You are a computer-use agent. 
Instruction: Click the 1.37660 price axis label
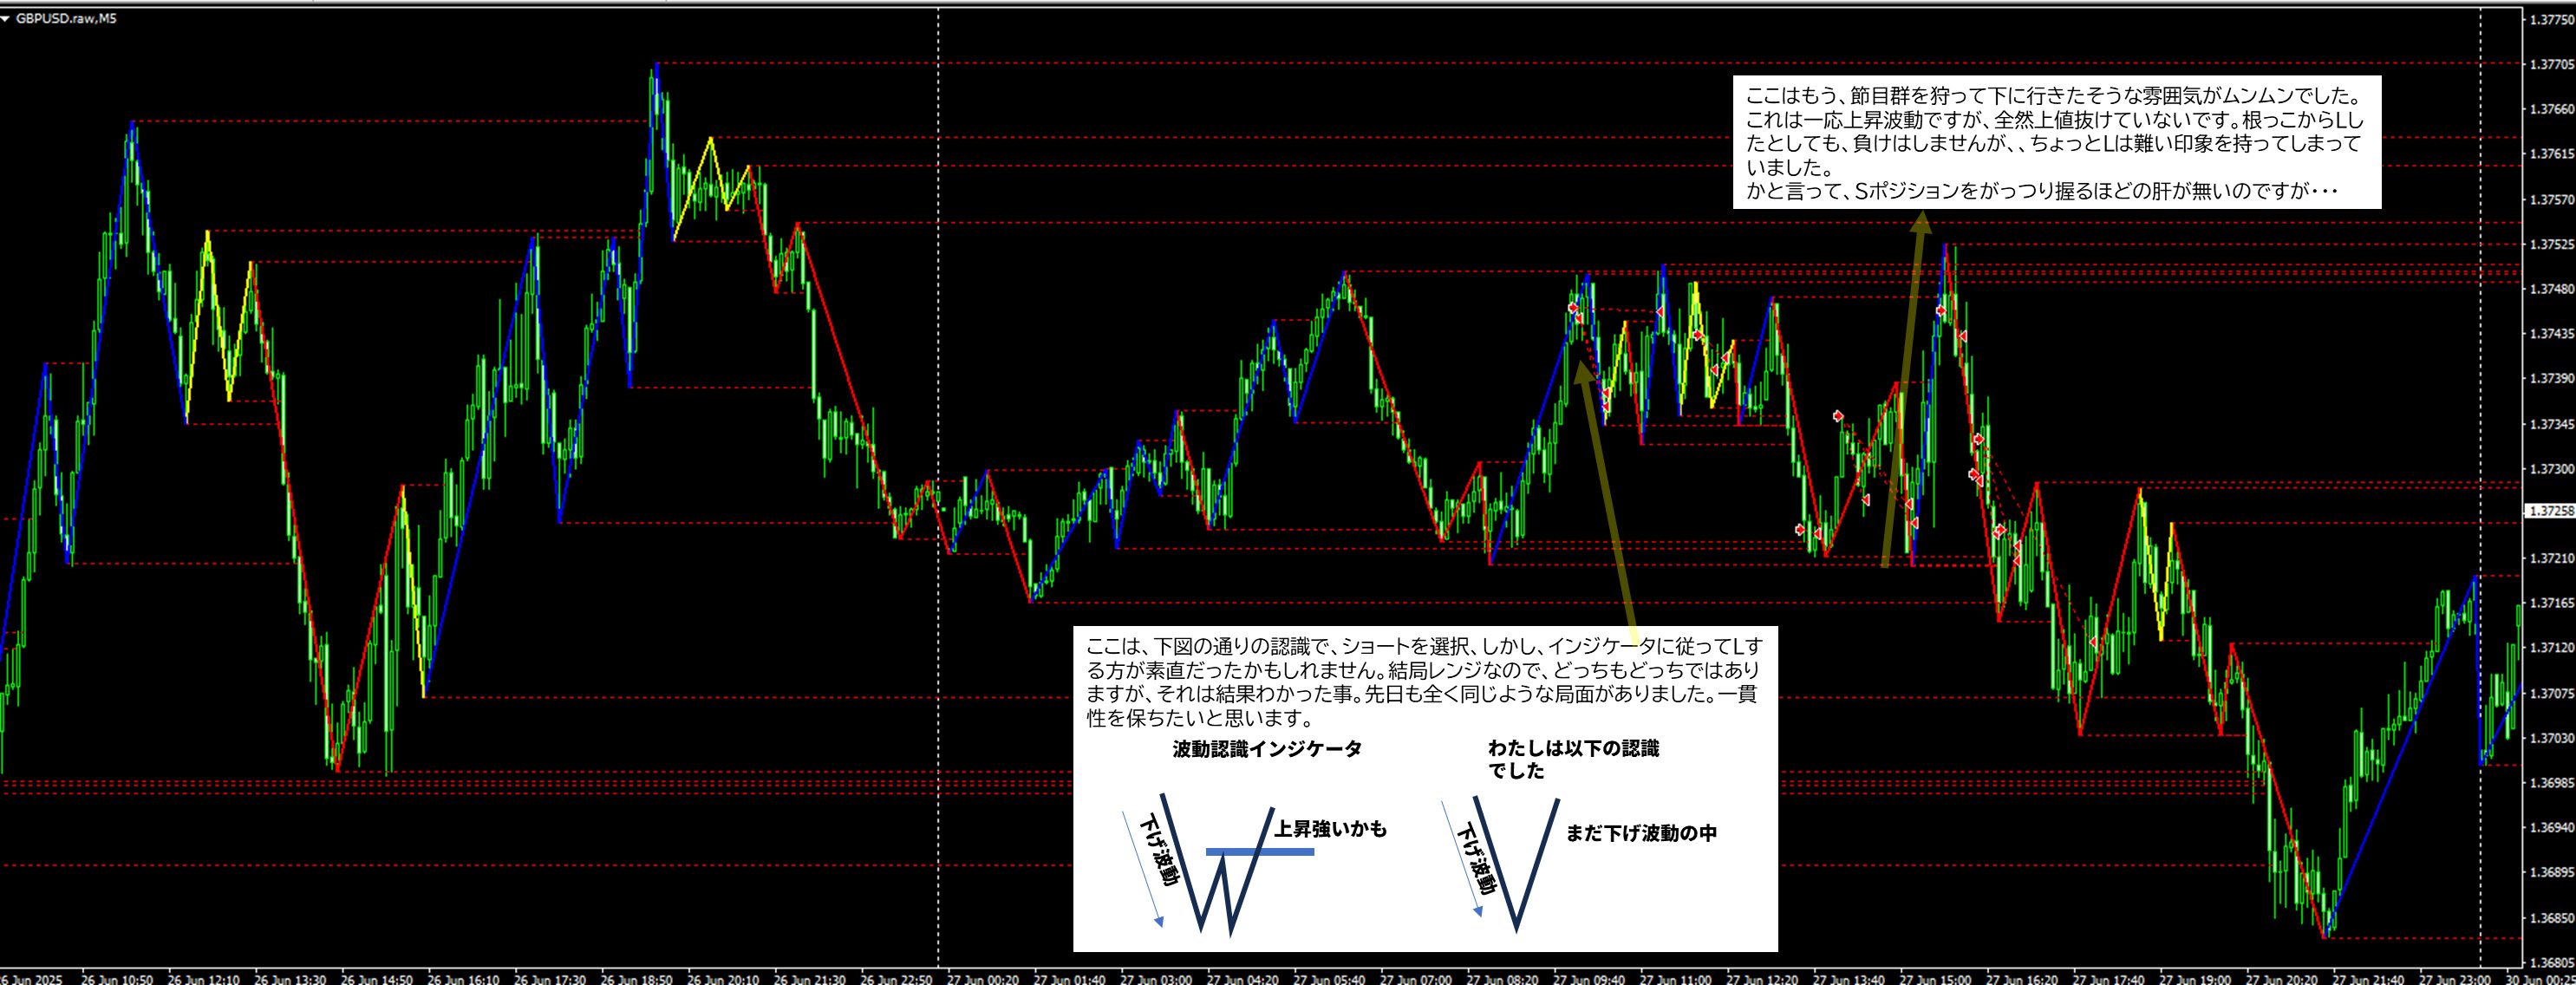[x=2551, y=109]
